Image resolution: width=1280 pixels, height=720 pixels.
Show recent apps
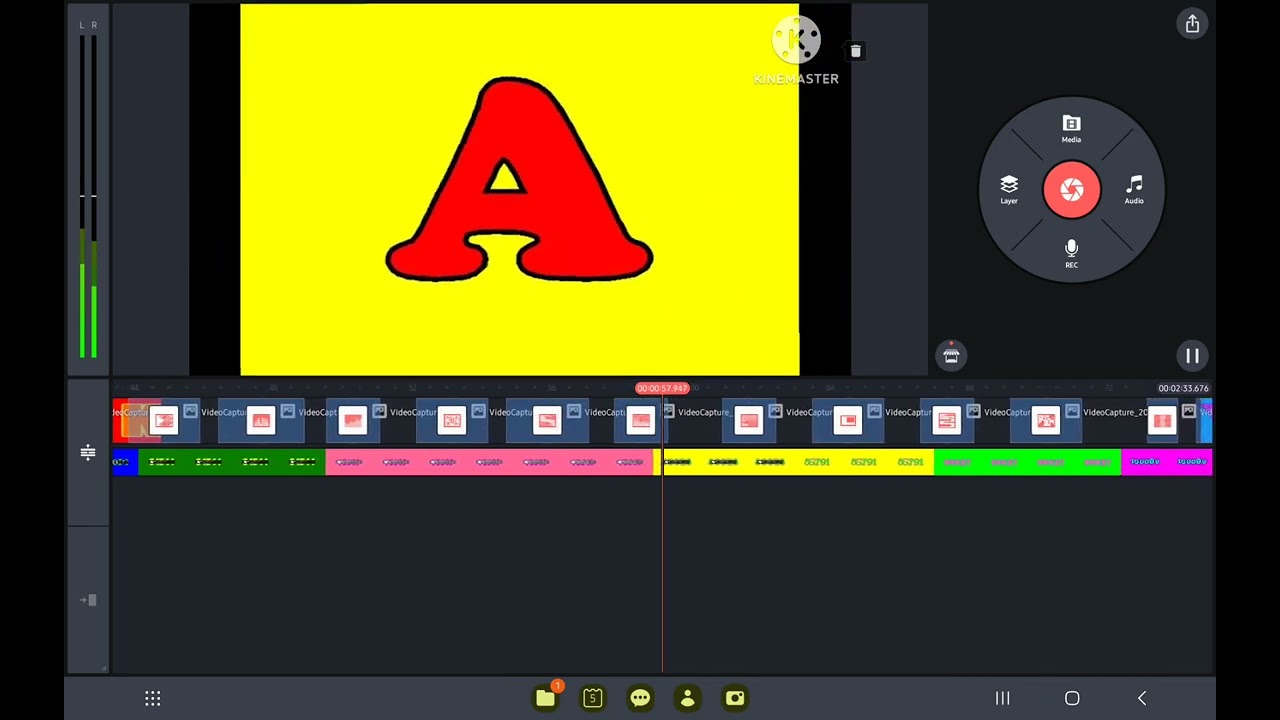tap(1002, 698)
